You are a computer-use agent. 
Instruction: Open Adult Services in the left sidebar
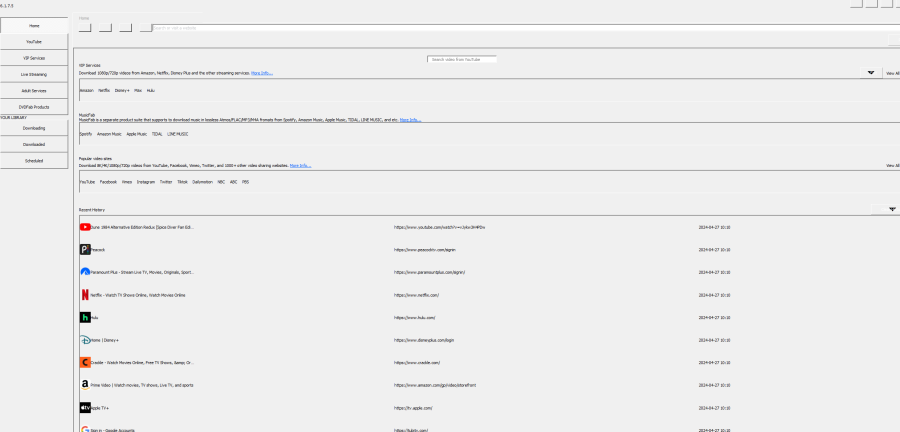coord(34,91)
